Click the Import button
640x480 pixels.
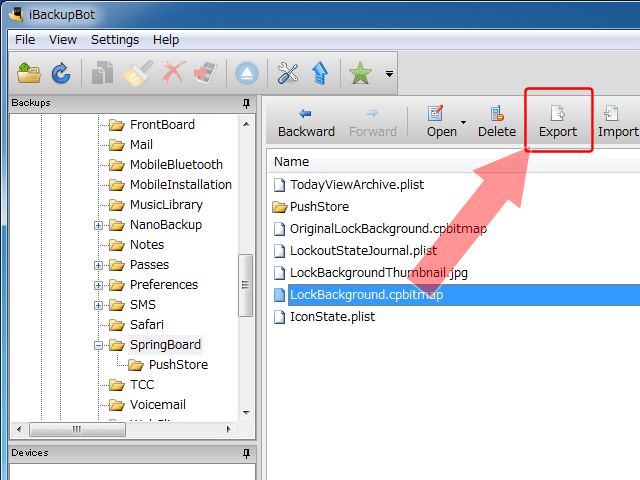(618, 122)
